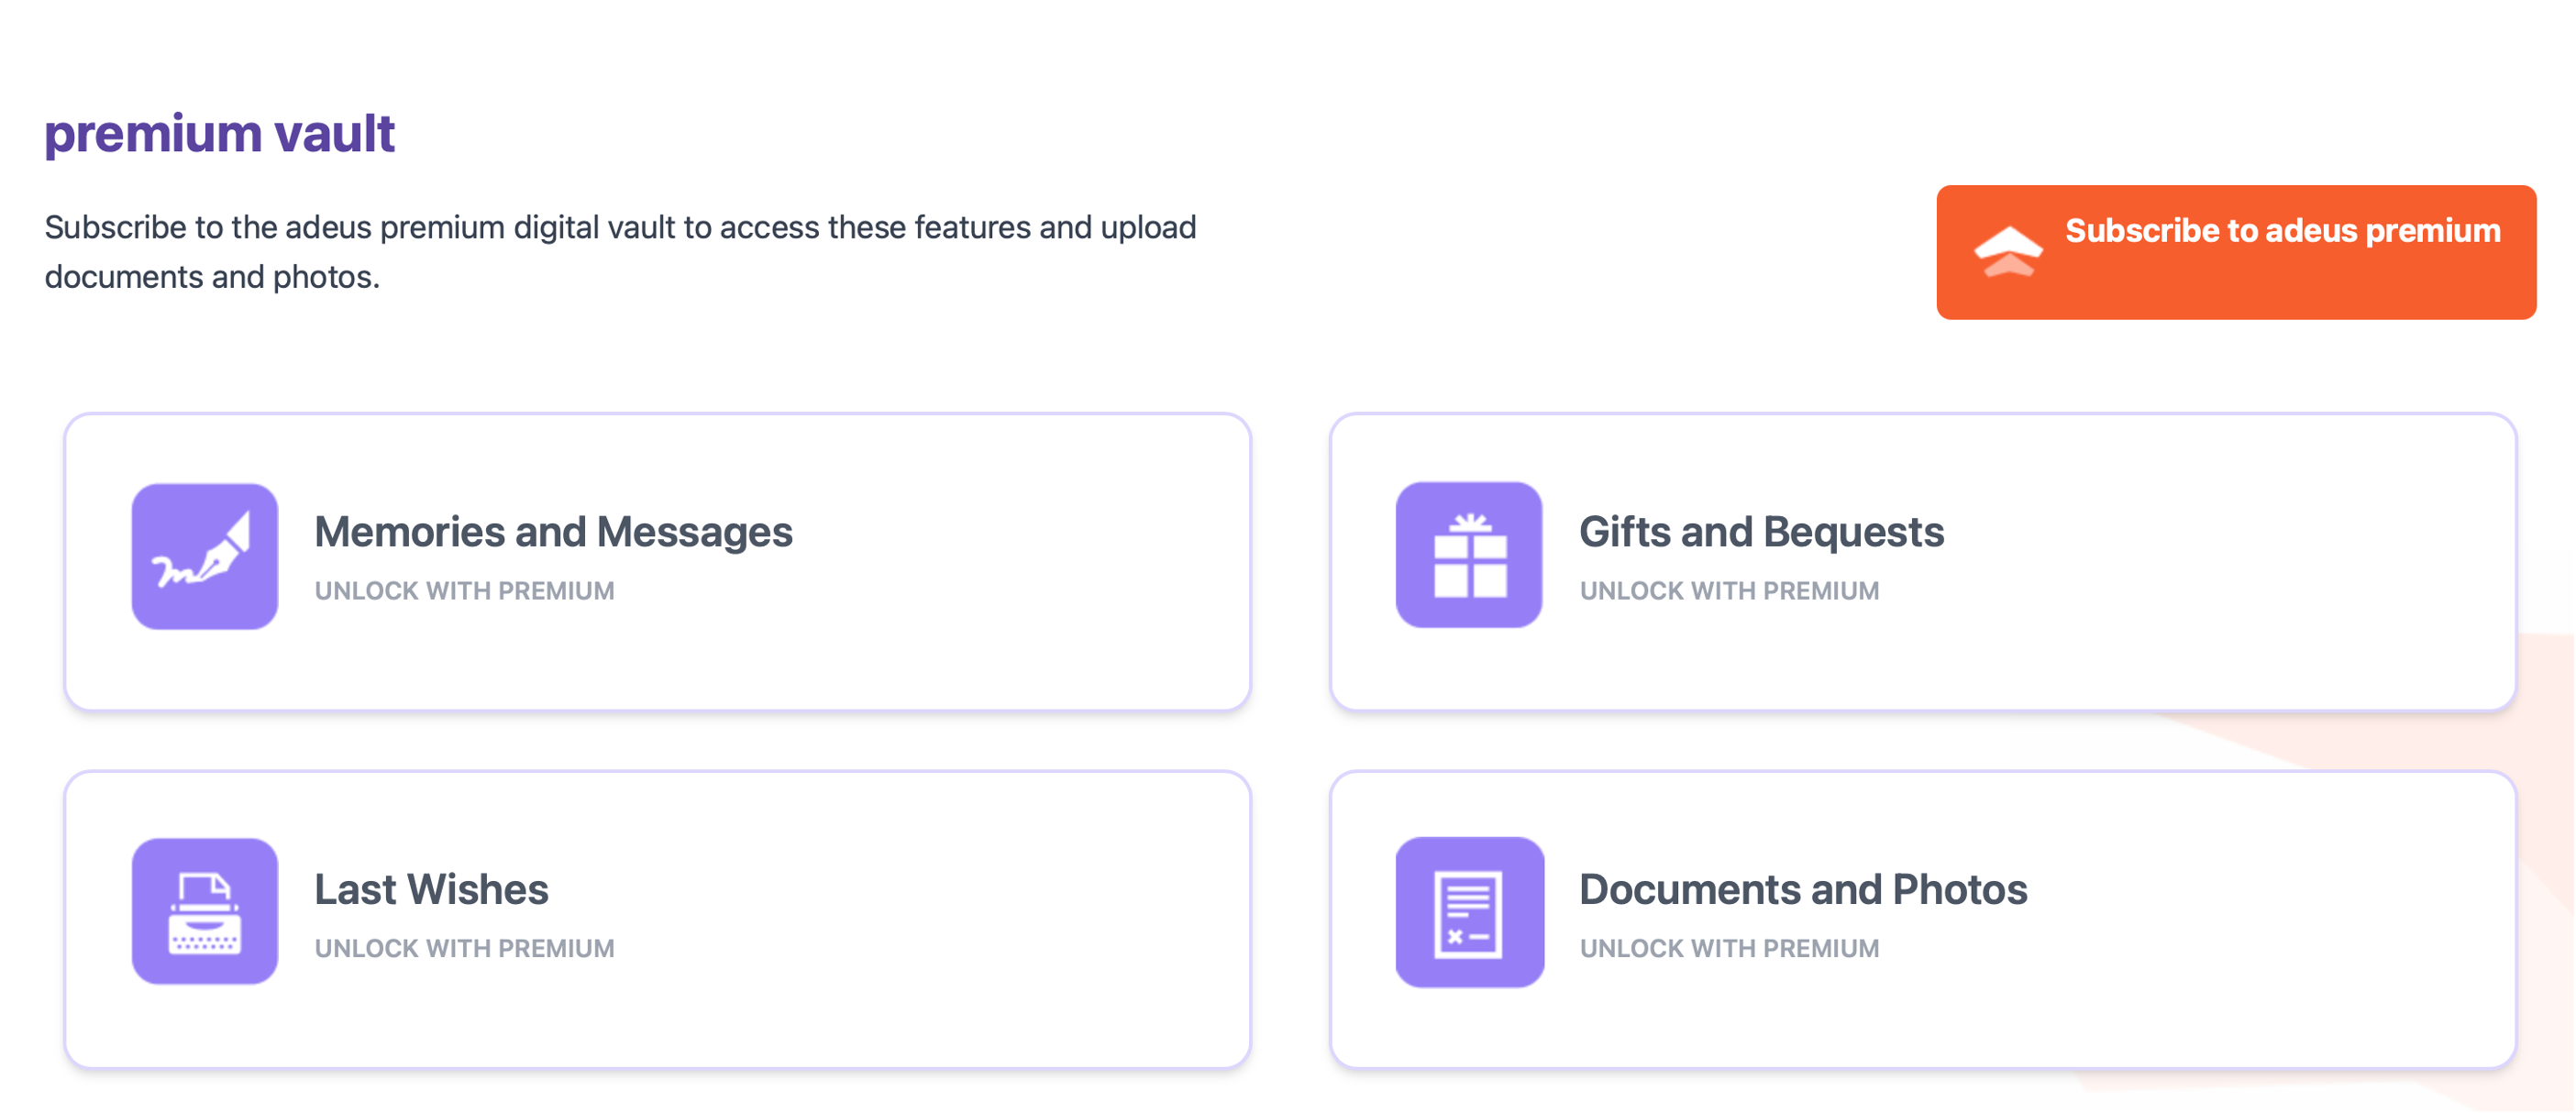
Task: Select the Gifts and Bequests gift icon
Action: pos(1469,555)
